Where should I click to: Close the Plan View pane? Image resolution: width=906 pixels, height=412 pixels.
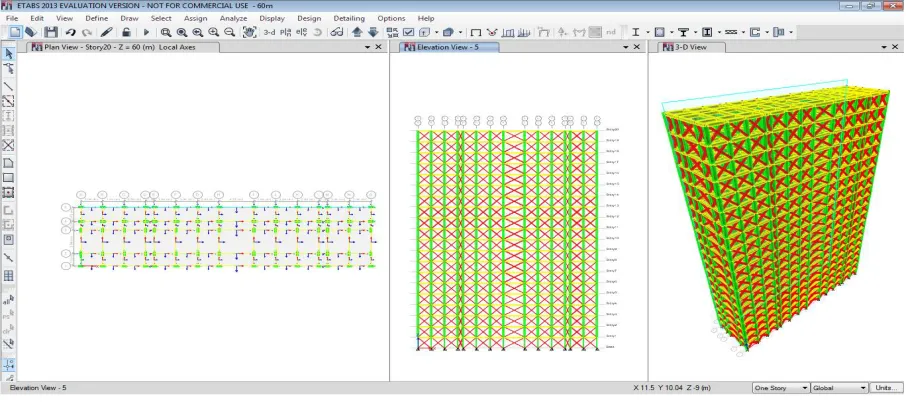pyautogui.click(x=378, y=47)
